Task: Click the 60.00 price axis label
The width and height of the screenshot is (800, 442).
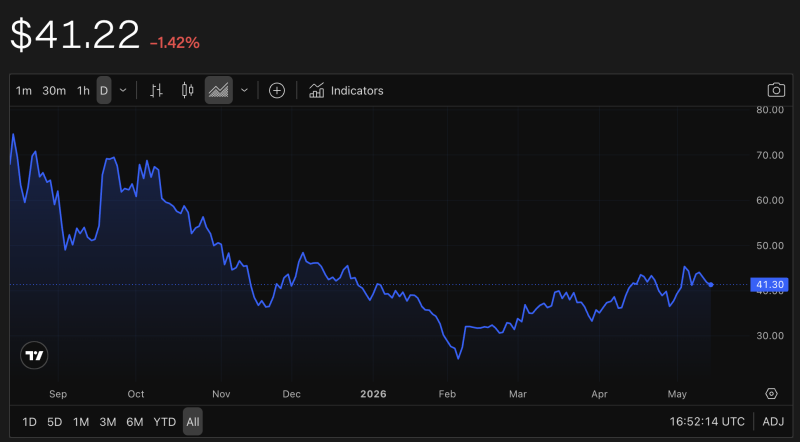Action: pyautogui.click(x=770, y=200)
